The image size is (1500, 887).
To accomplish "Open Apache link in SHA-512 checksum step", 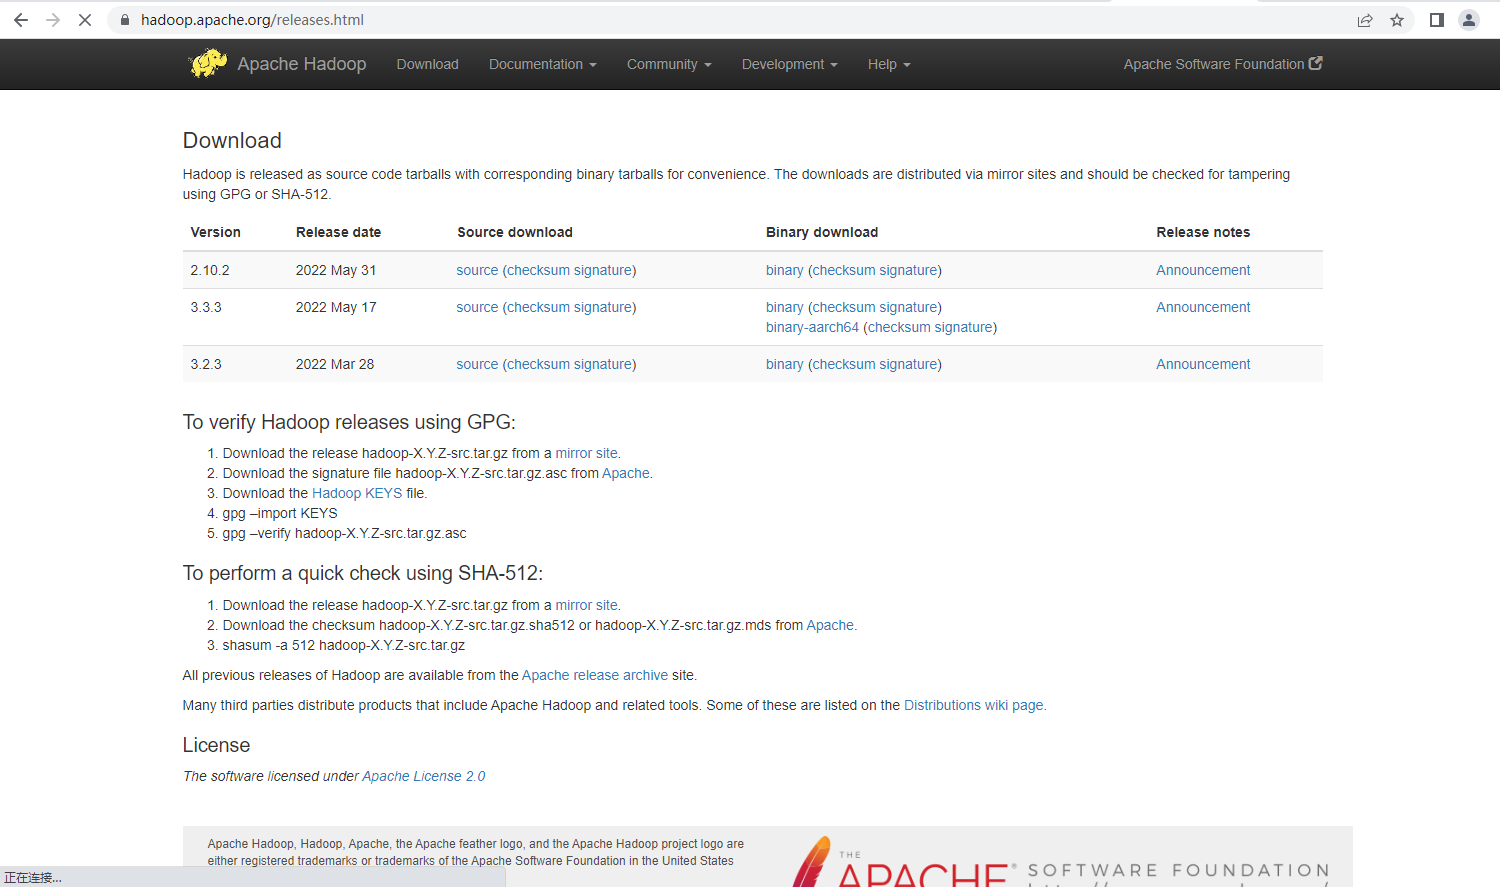I will point(830,625).
